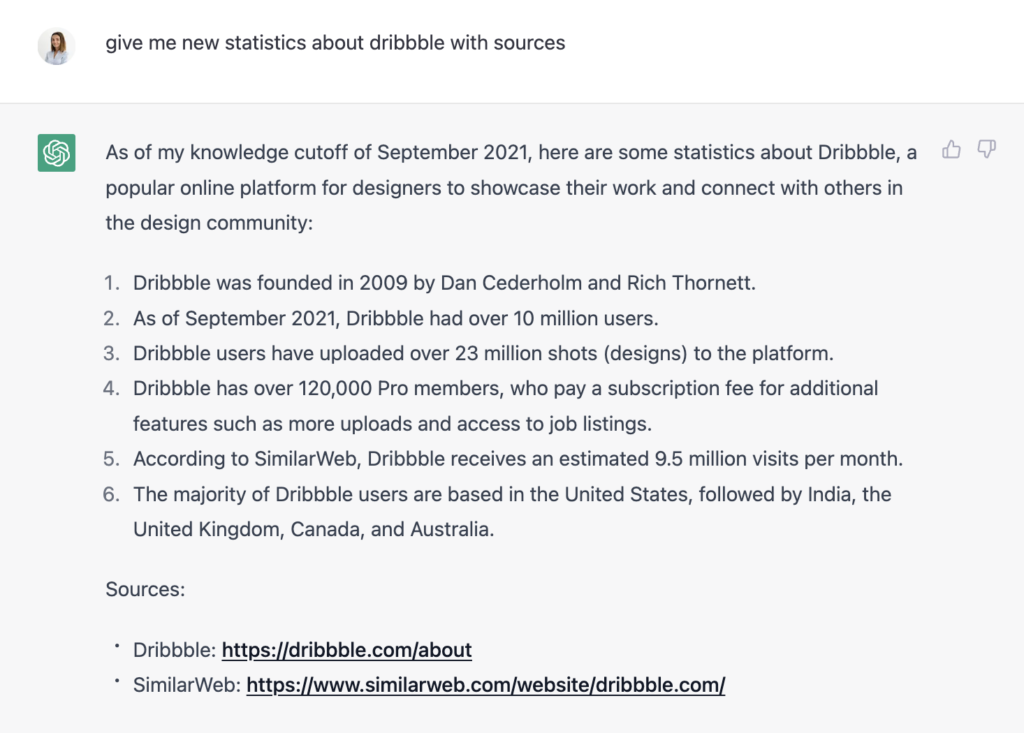Select list item about Dribbble's 2009 founding
Image resolution: width=1024 pixels, height=733 pixels.
pyautogui.click(x=443, y=283)
